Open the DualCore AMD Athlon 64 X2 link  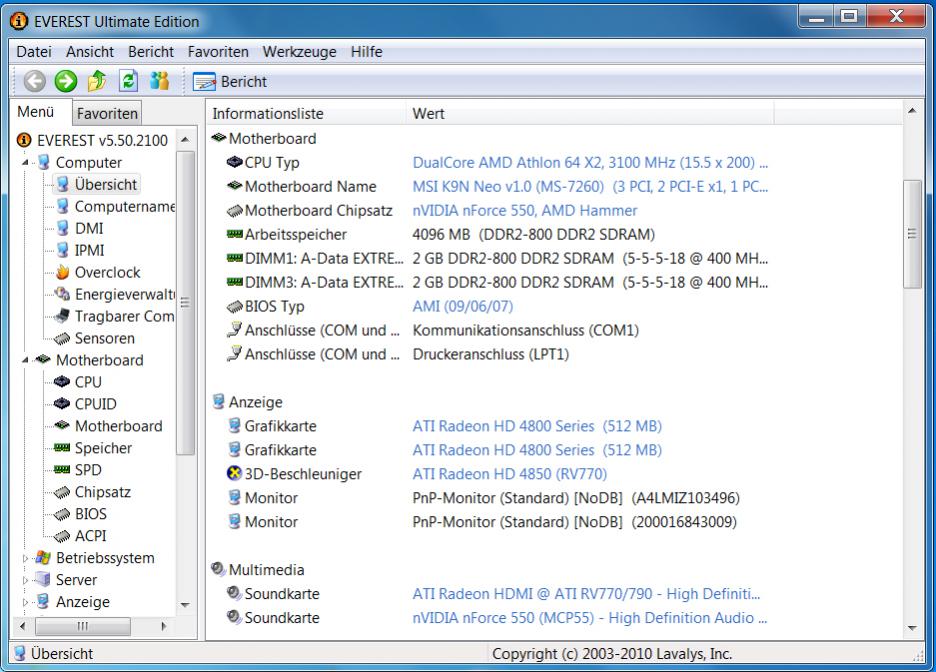click(590, 162)
